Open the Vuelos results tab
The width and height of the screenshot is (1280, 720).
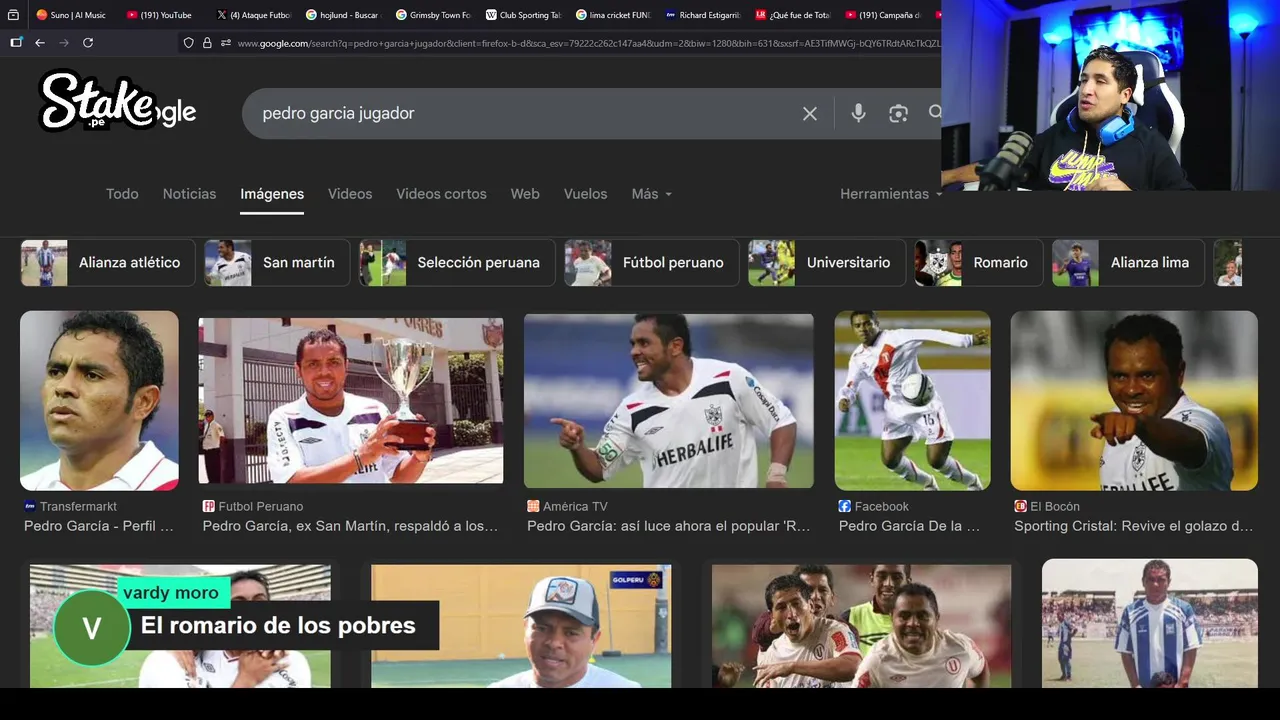[585, 194]
